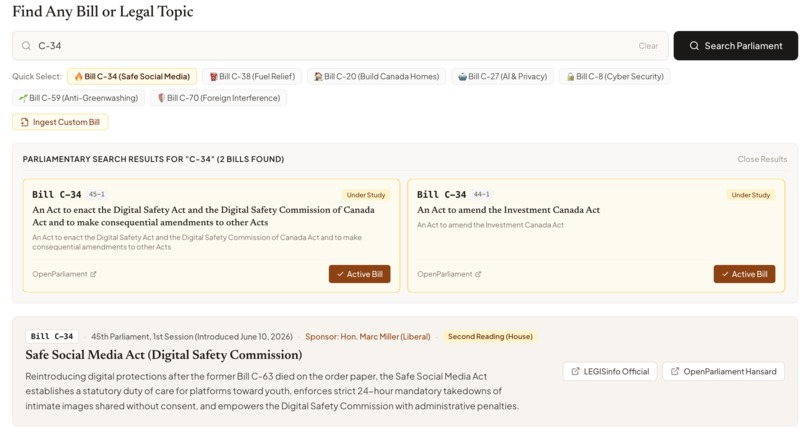806x436 pixels.
Task: Select Bill C-38 (Fuel Relief) quick chip
Action: [x=252, y=77]
